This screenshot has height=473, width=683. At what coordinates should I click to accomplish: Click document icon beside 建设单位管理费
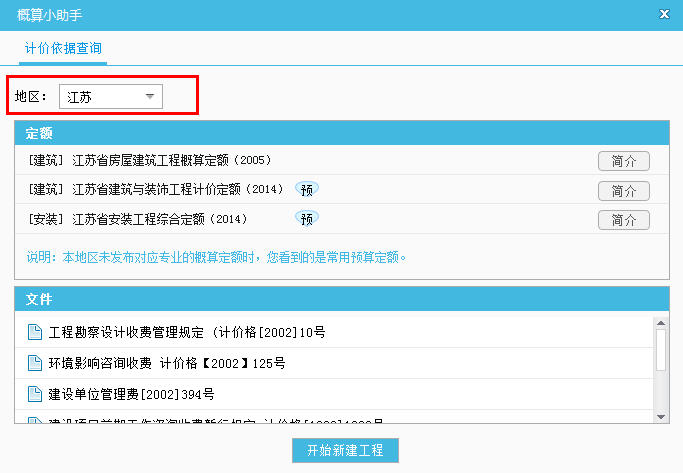click(x=35, y=394)
